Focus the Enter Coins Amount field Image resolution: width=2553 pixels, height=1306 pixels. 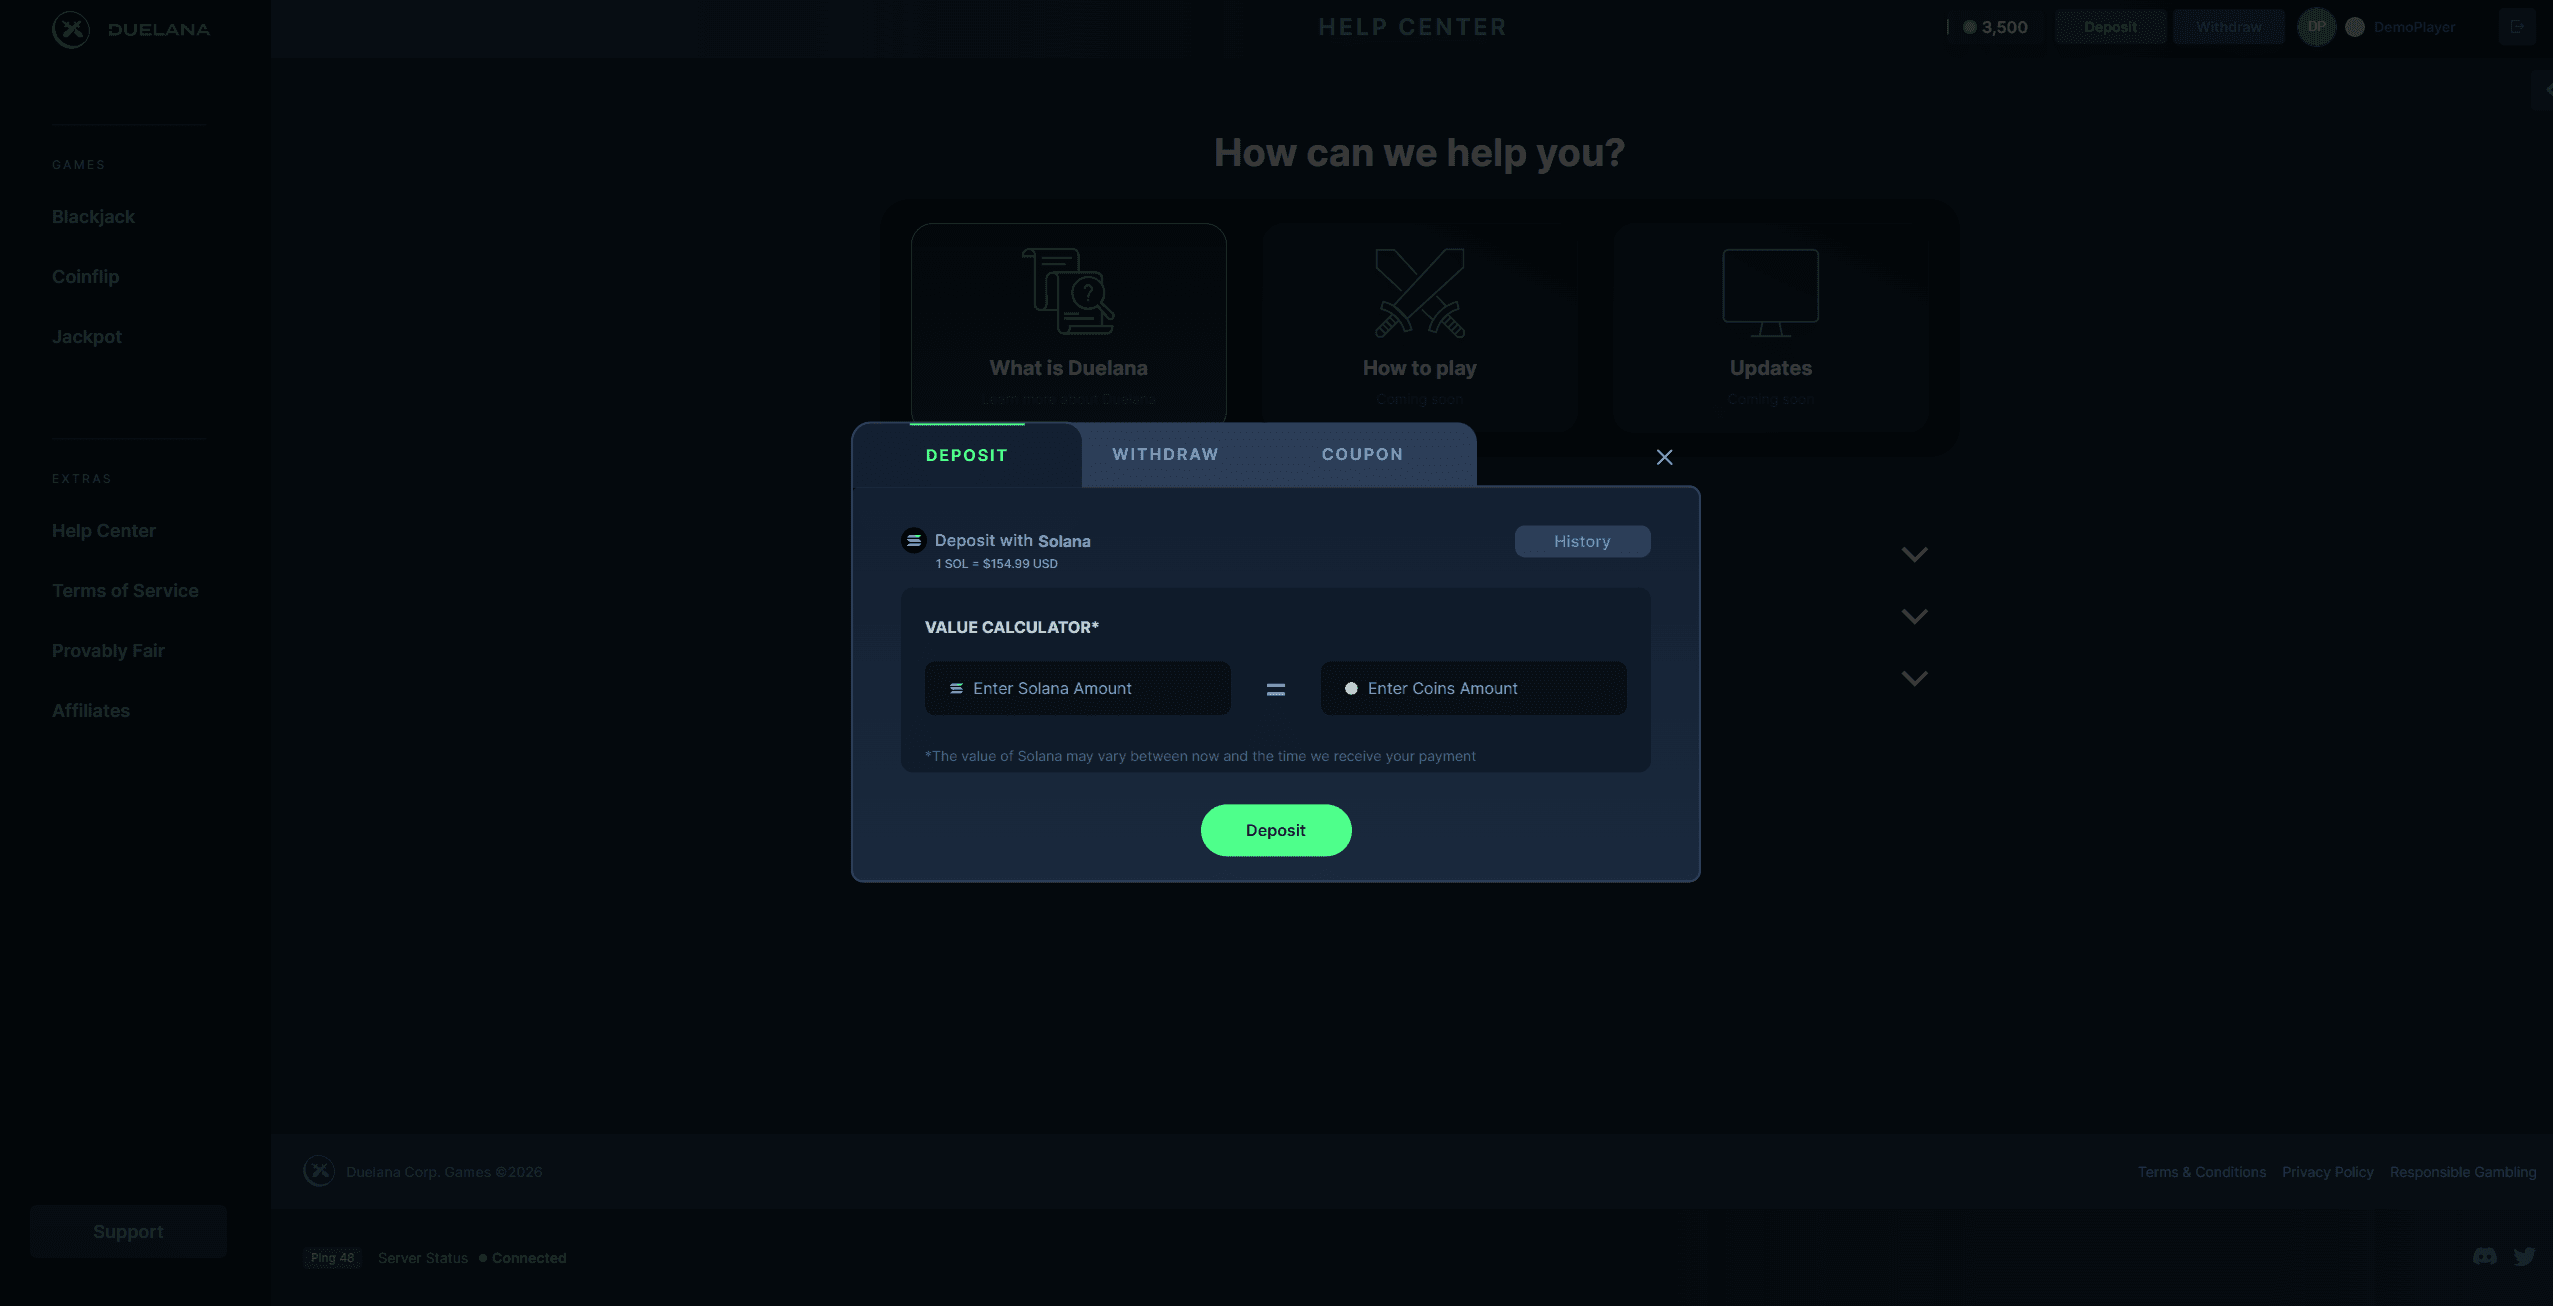(1473, 688)
